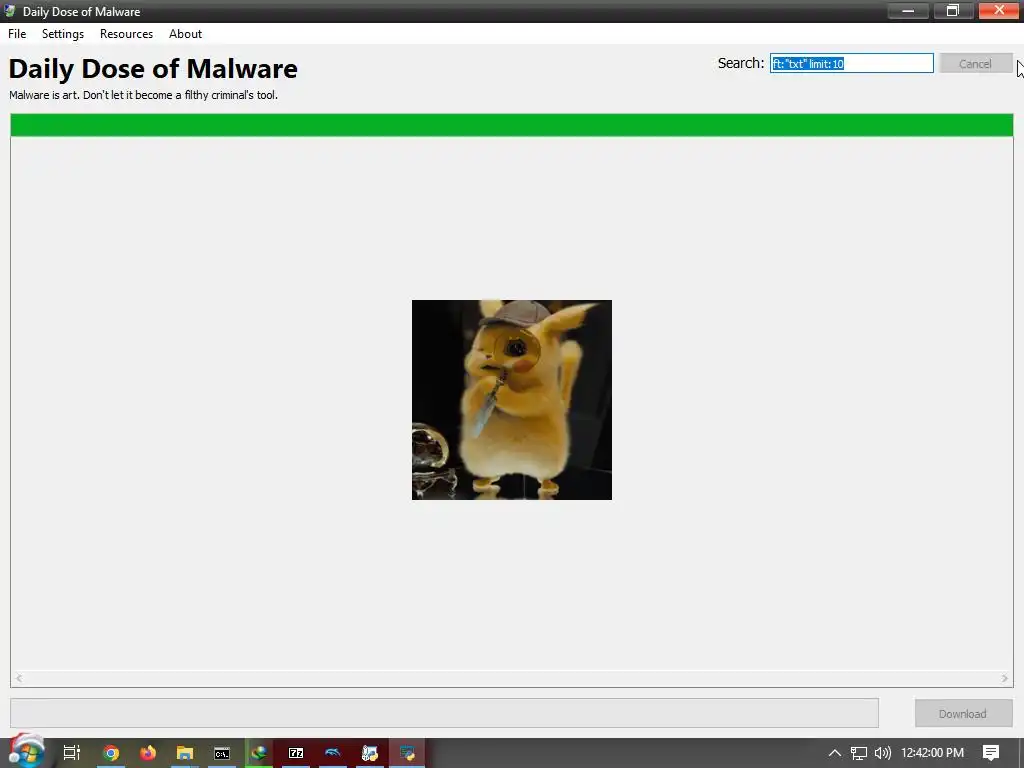Open File Explorer from the taskbar
The width and height of the screenshot is (1024, 768).
point(185,753)
